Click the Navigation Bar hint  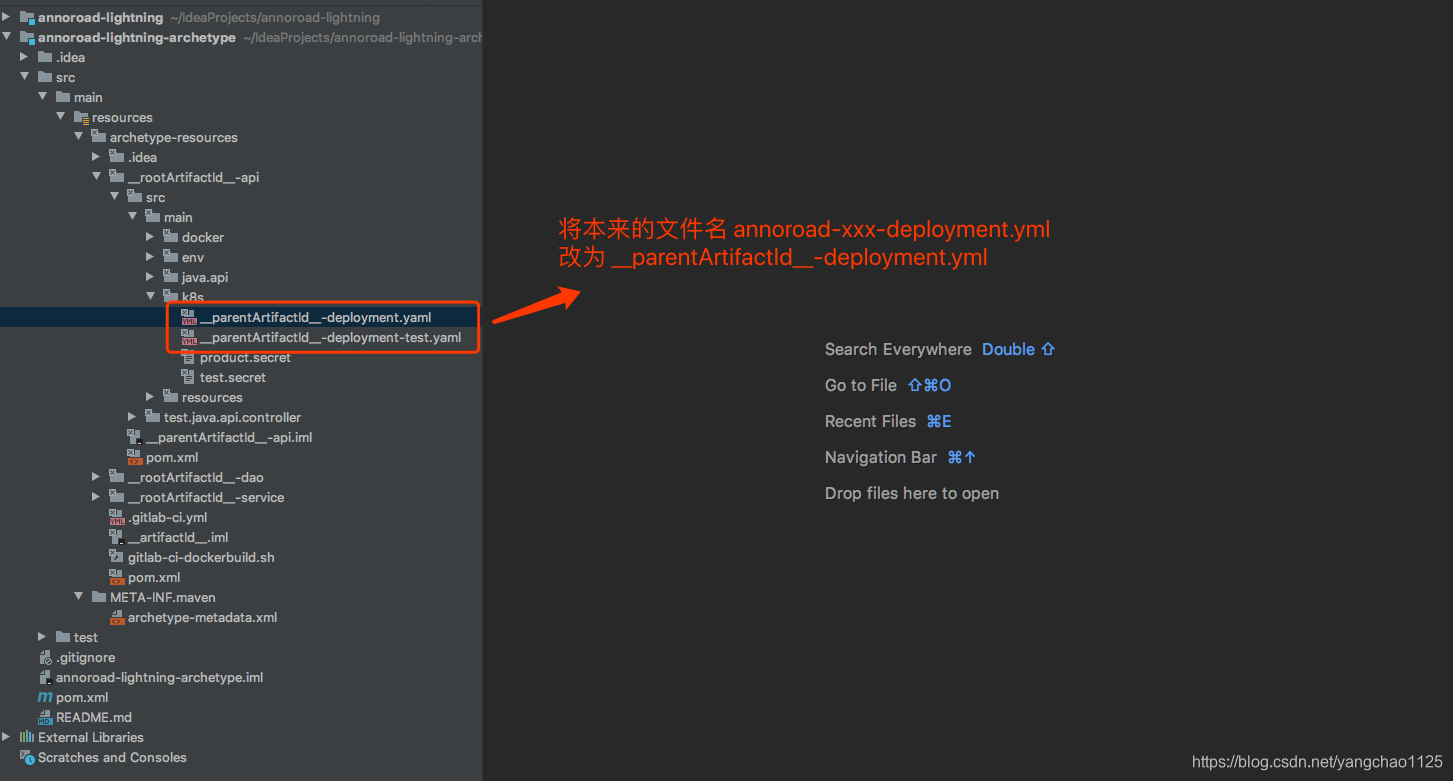click(881, 457)
